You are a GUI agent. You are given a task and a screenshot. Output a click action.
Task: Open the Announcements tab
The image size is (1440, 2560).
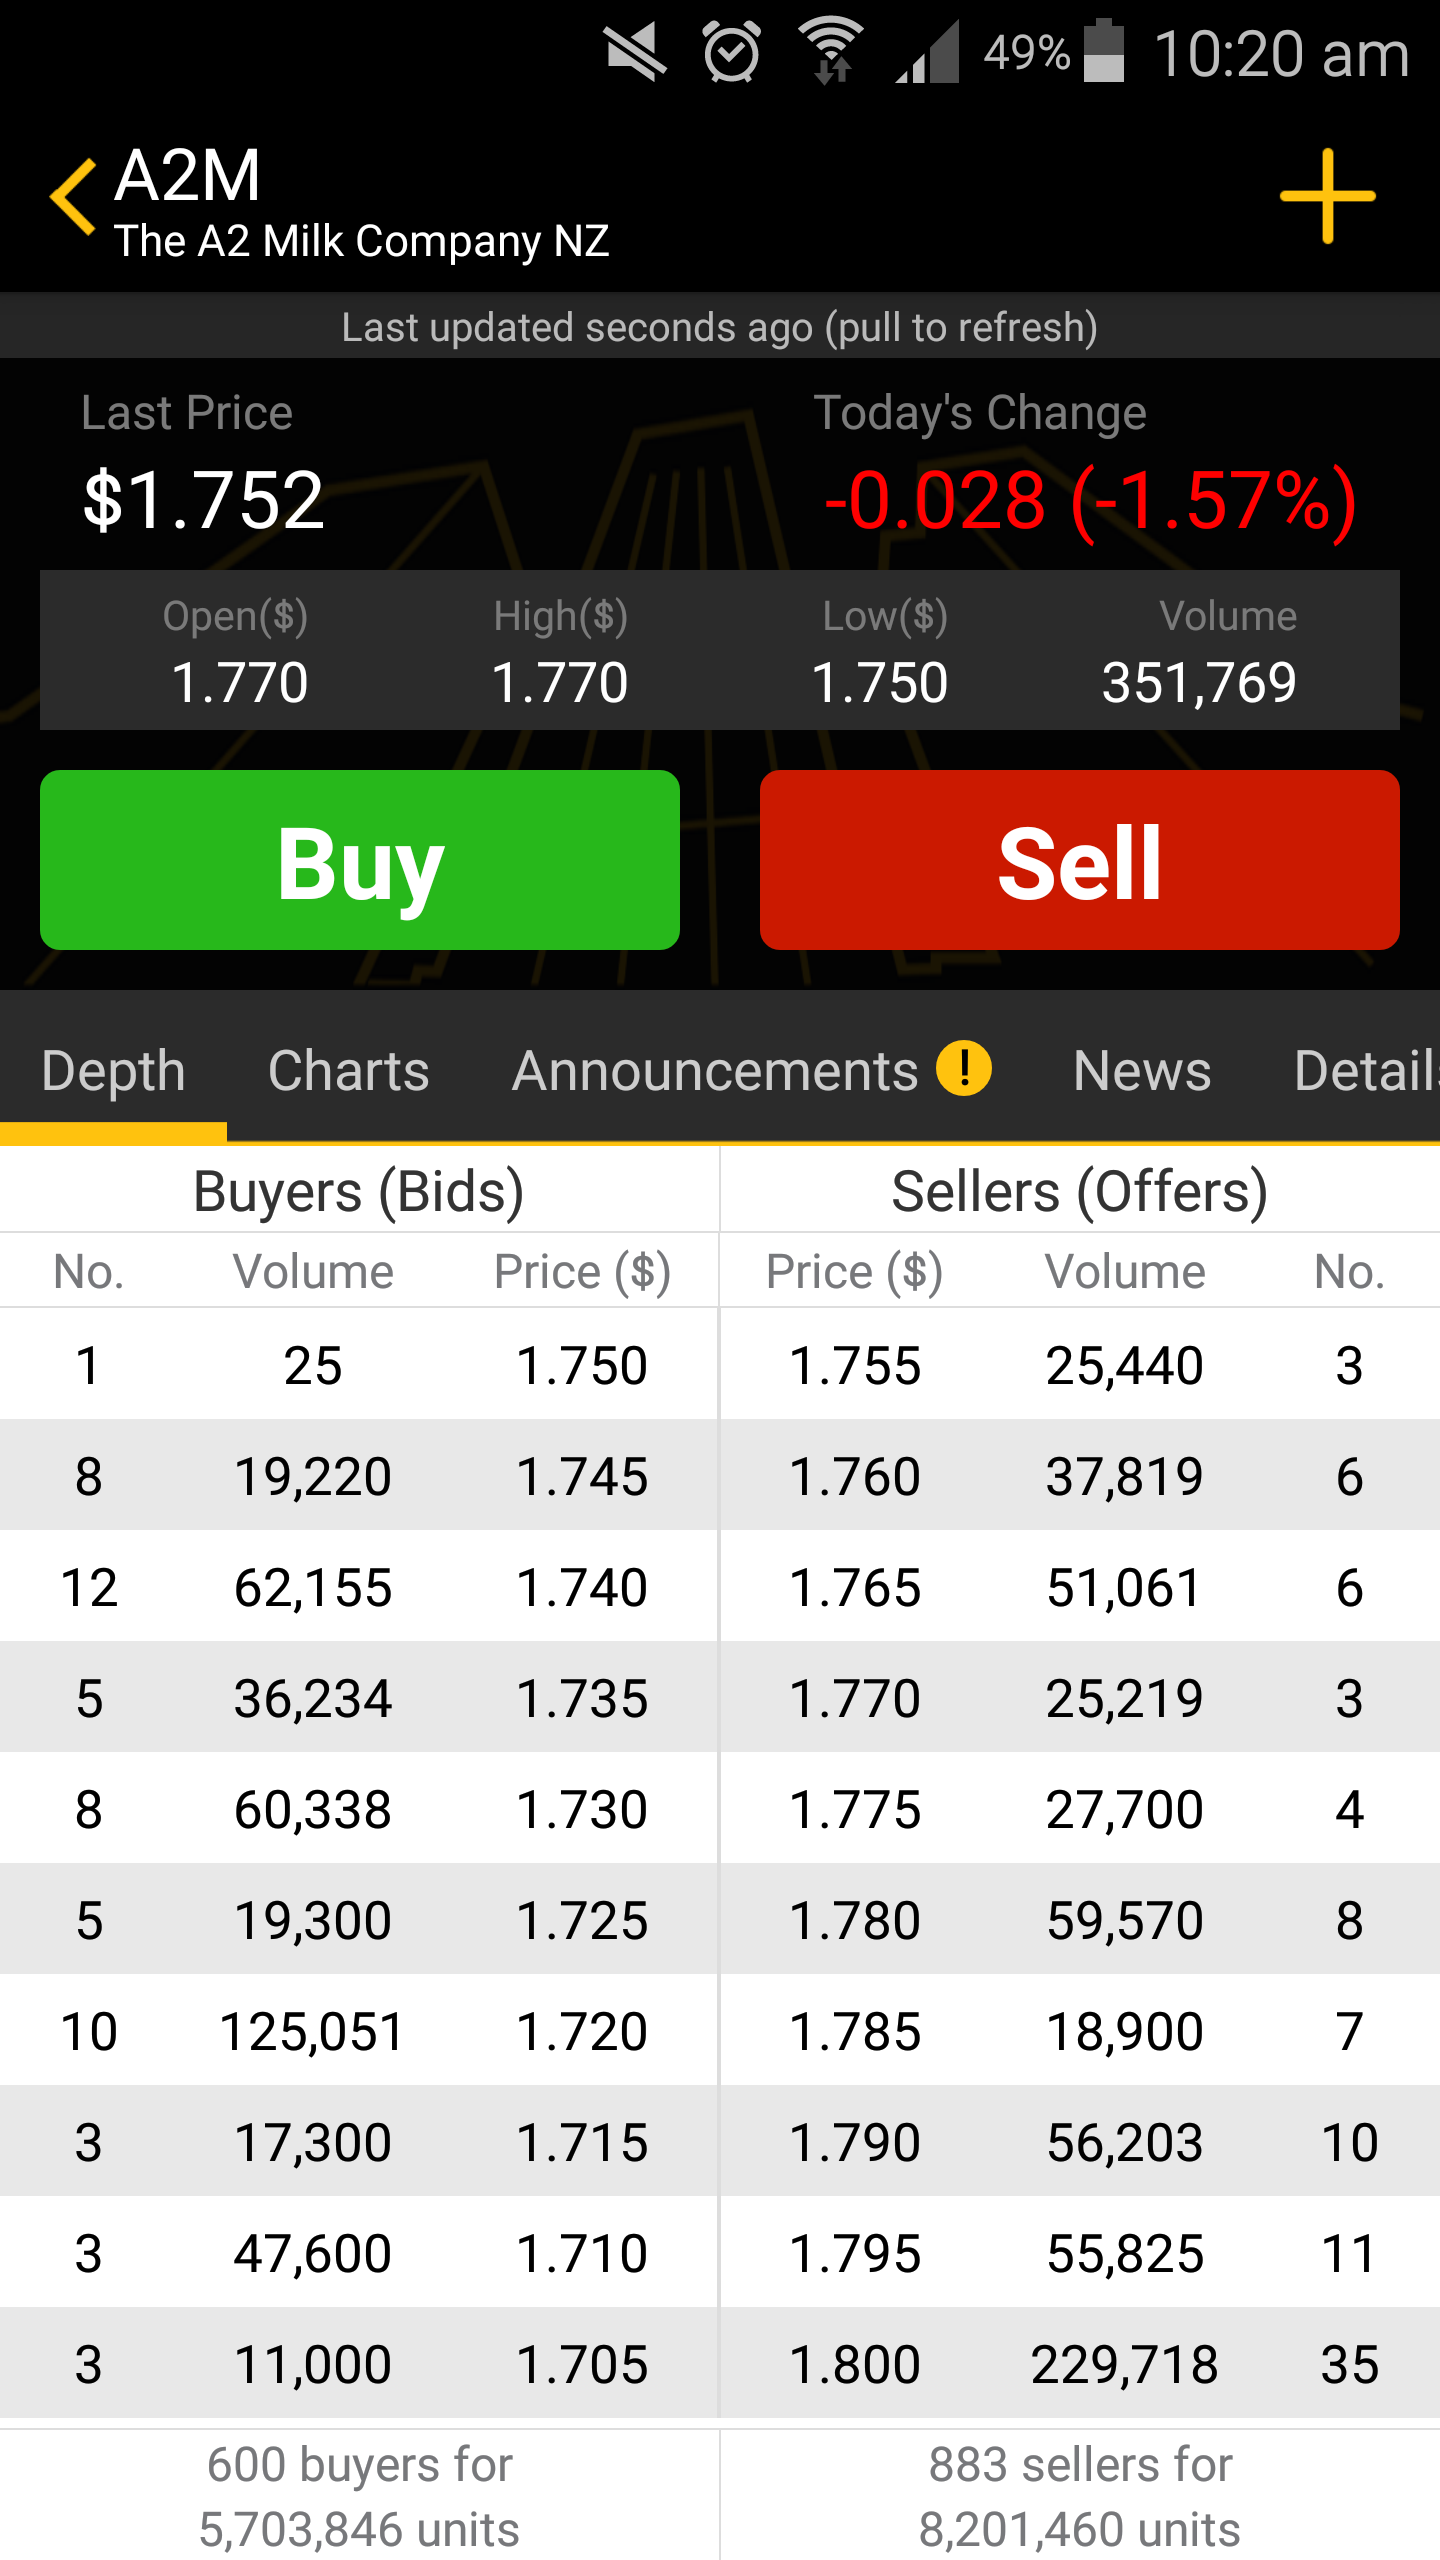[715, 1071]
